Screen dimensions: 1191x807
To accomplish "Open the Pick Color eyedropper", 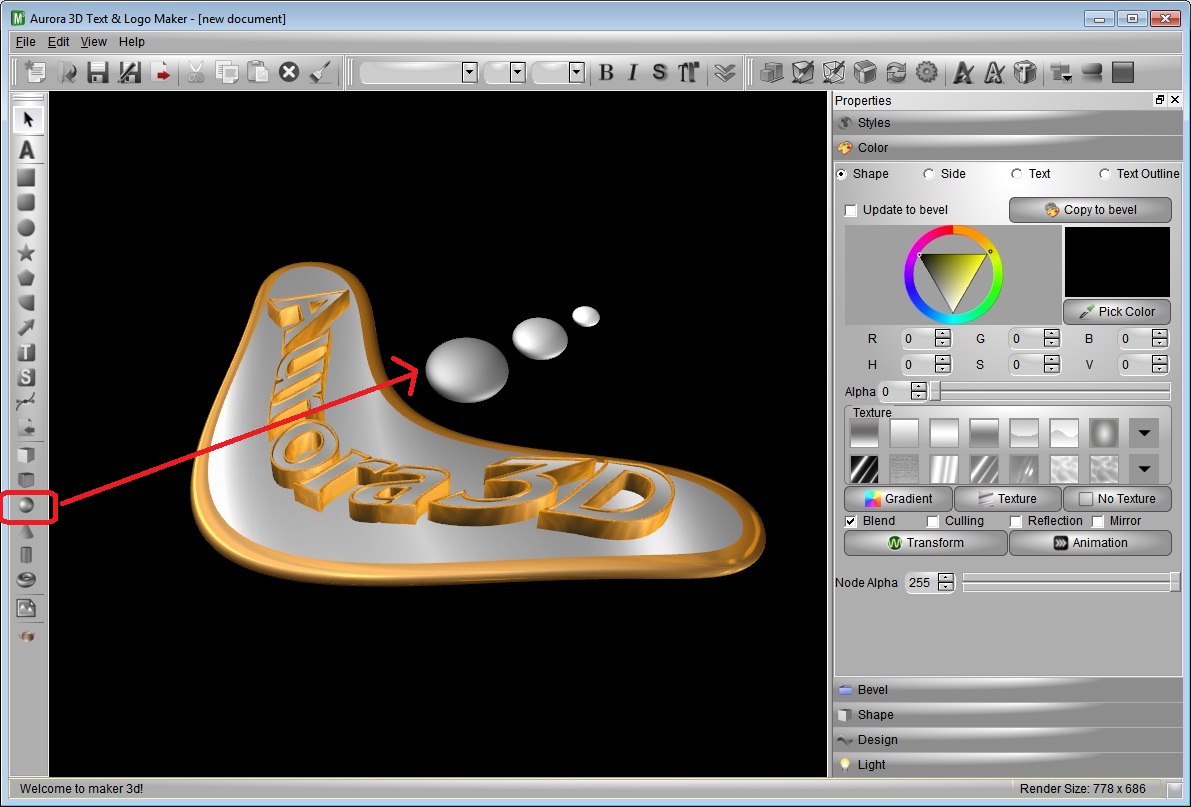I will (1116, 311).
